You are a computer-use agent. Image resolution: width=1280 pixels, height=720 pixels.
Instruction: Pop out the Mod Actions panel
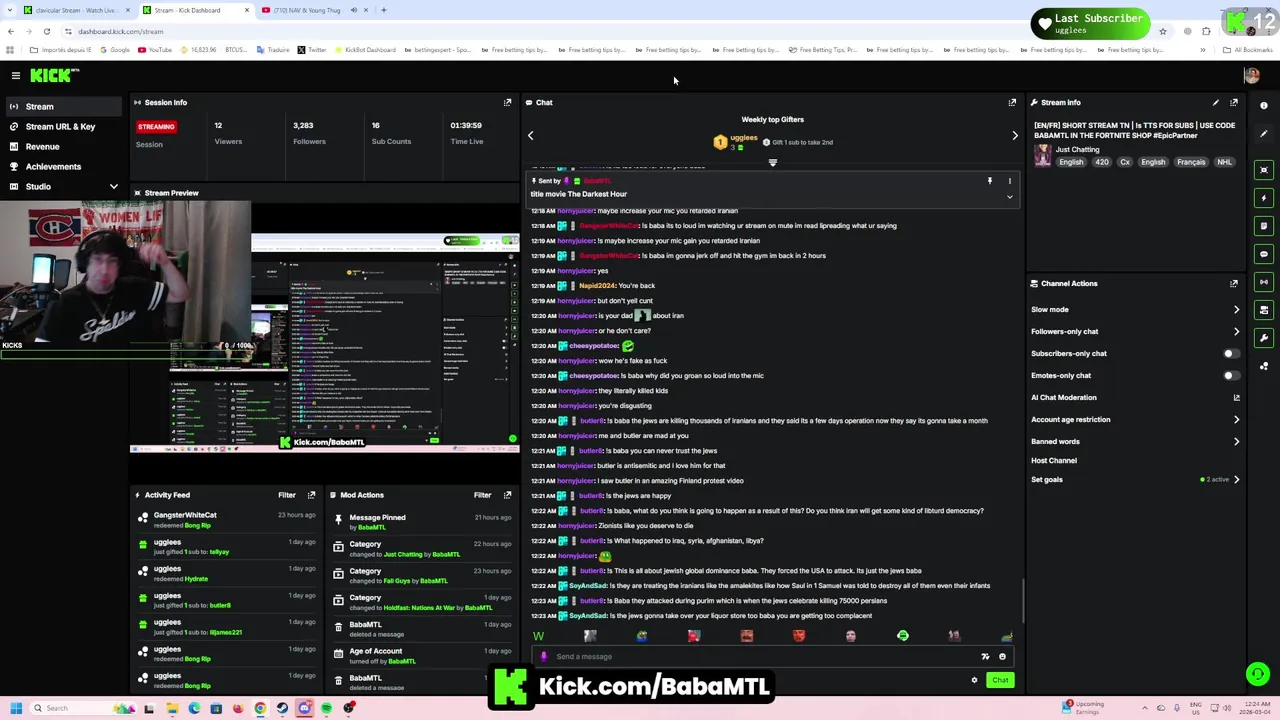coord(507,495)
